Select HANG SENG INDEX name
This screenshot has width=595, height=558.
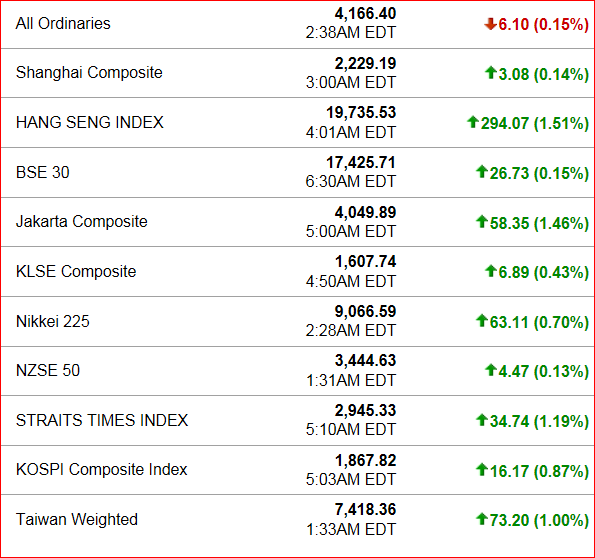coord(90,122)
